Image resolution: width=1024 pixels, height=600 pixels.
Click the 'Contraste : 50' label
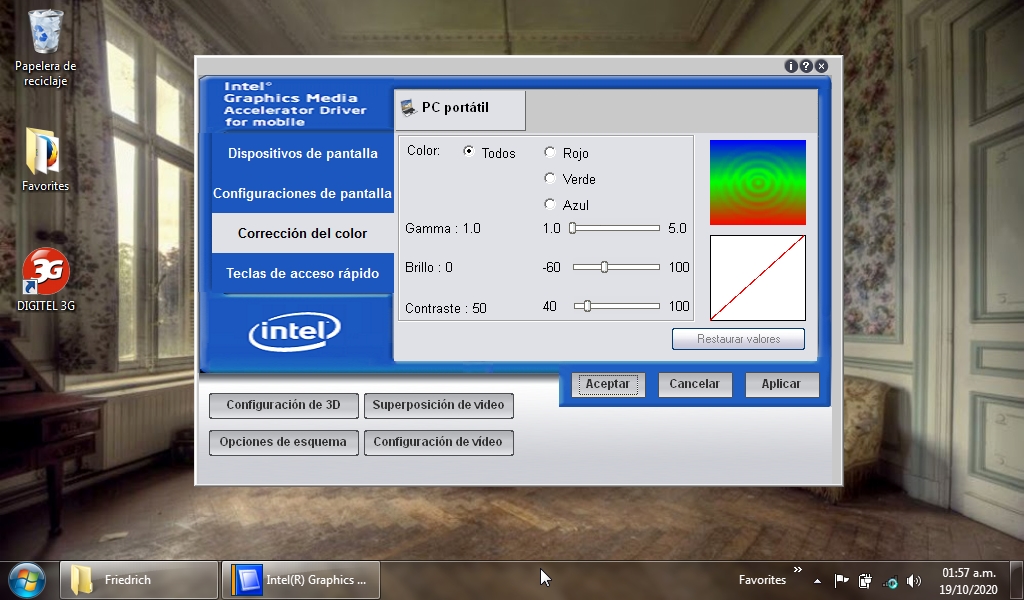445,308
